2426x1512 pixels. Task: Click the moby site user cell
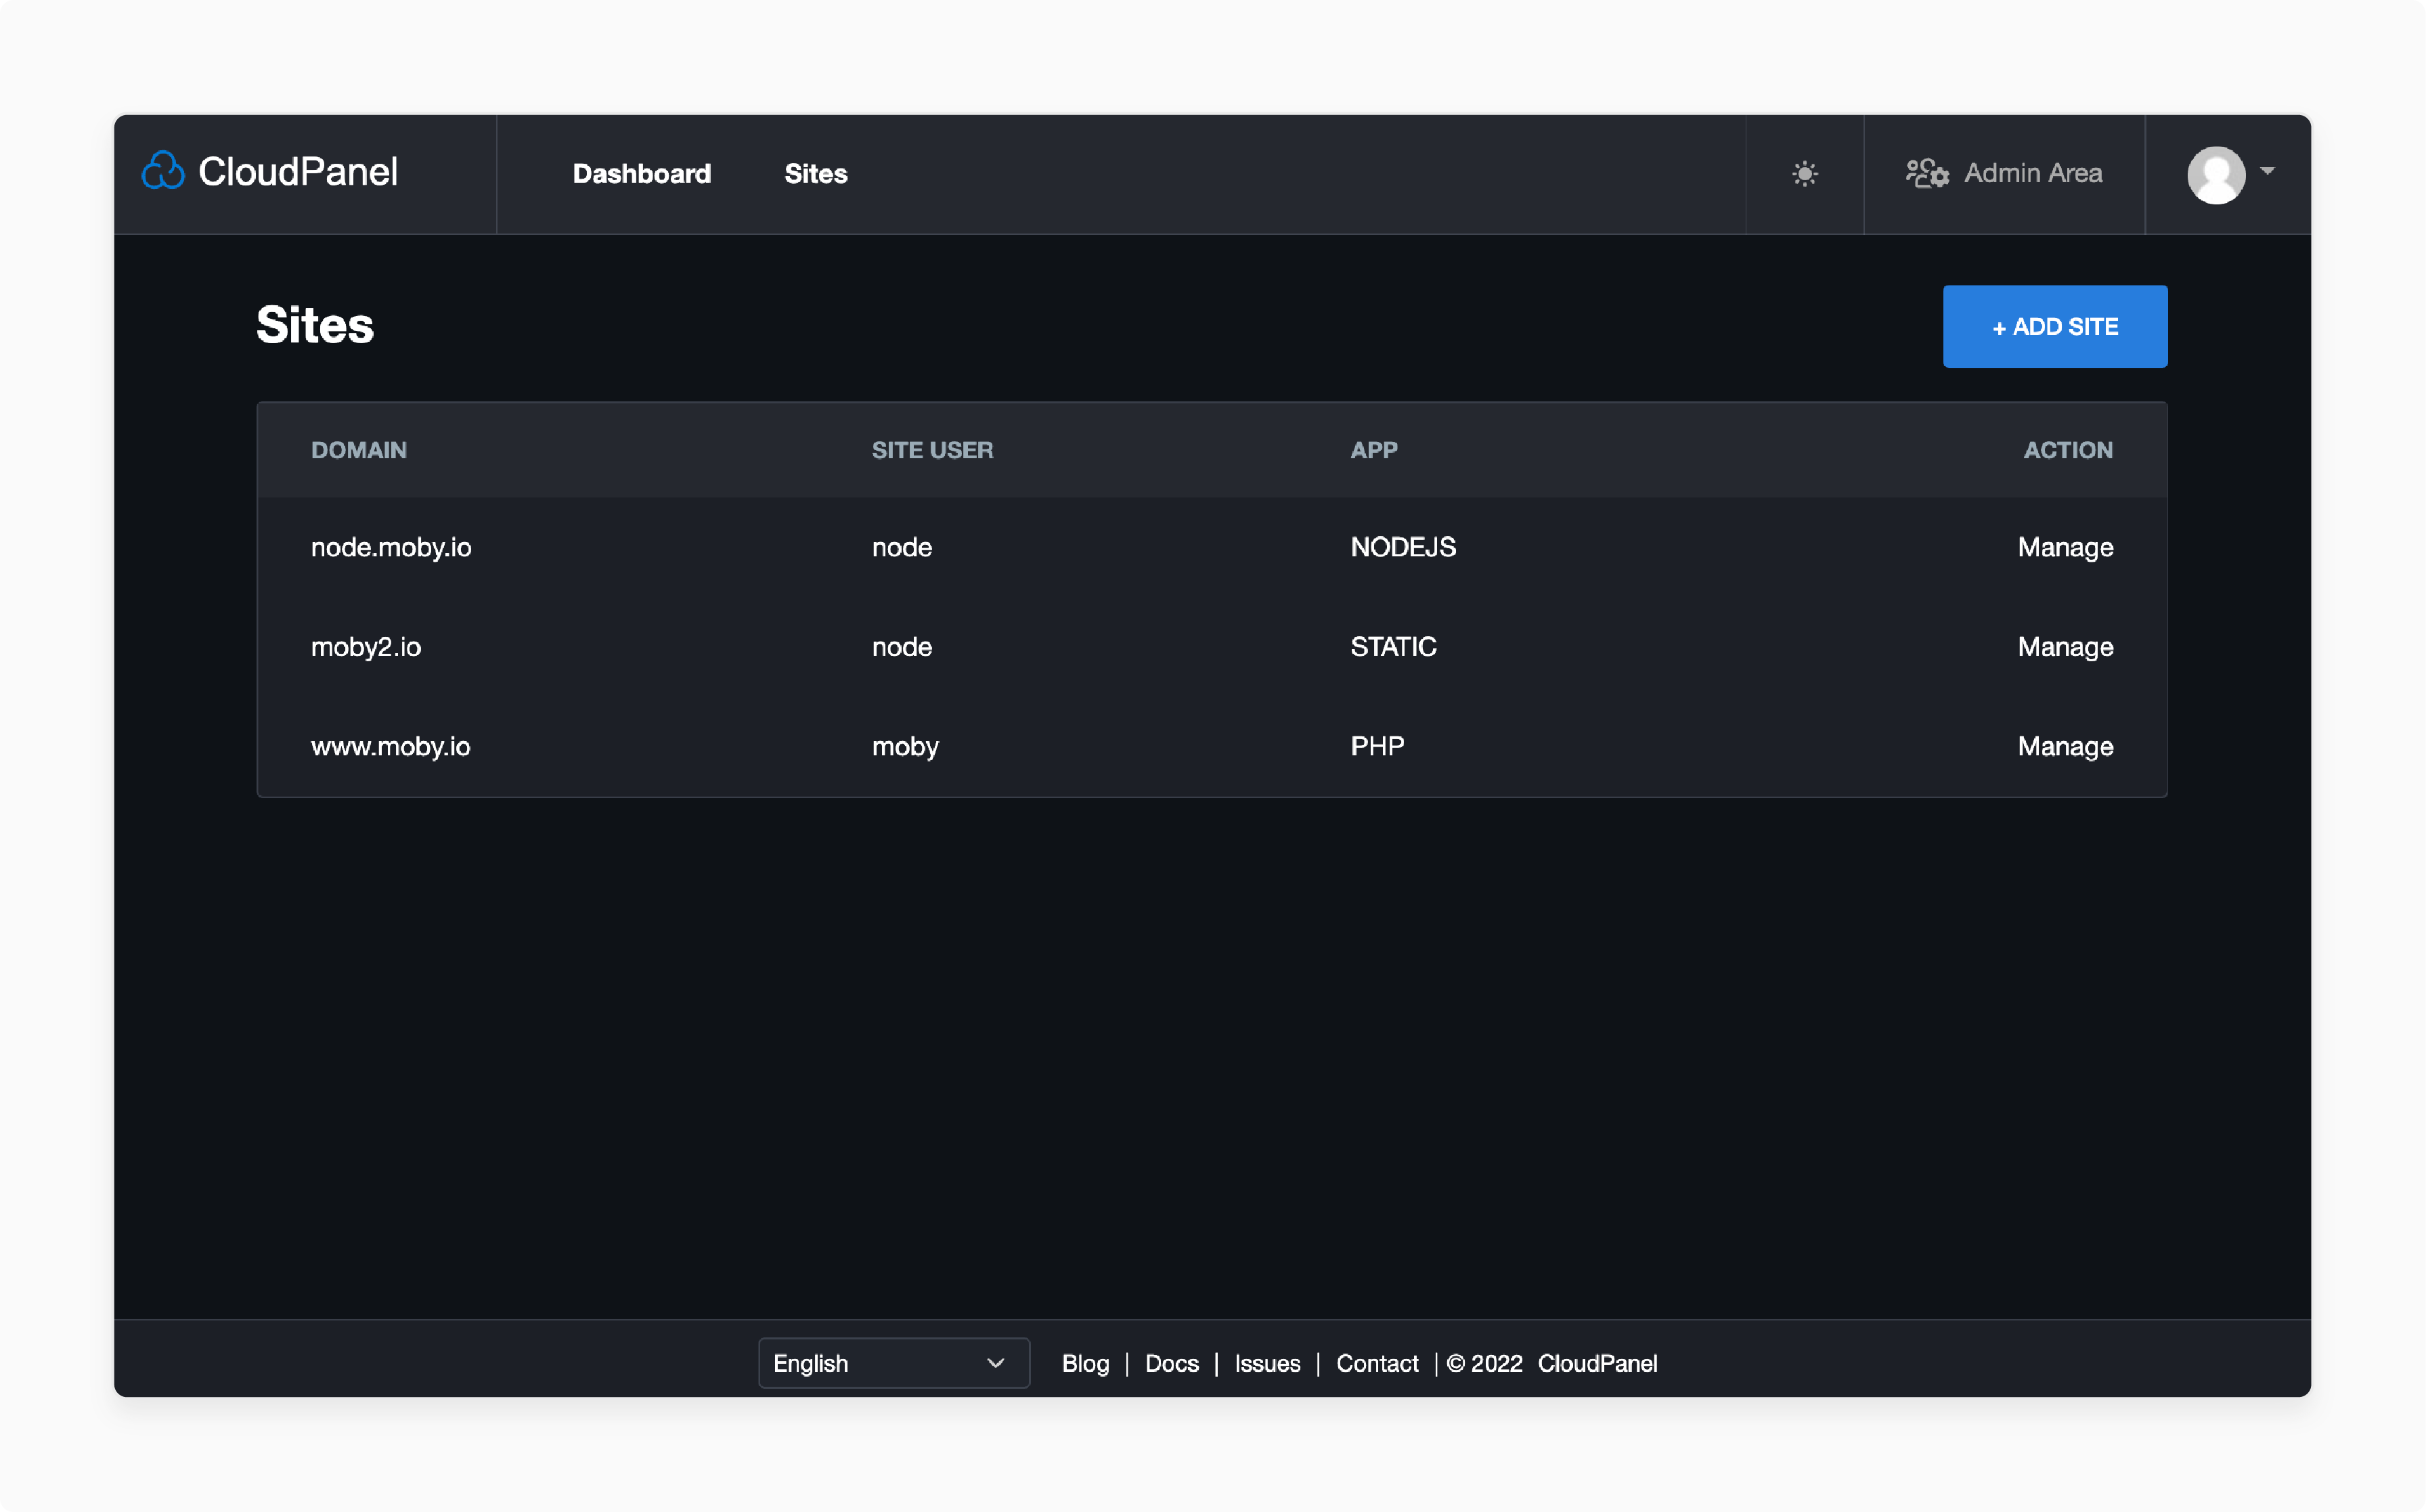(x=905, y=746)
